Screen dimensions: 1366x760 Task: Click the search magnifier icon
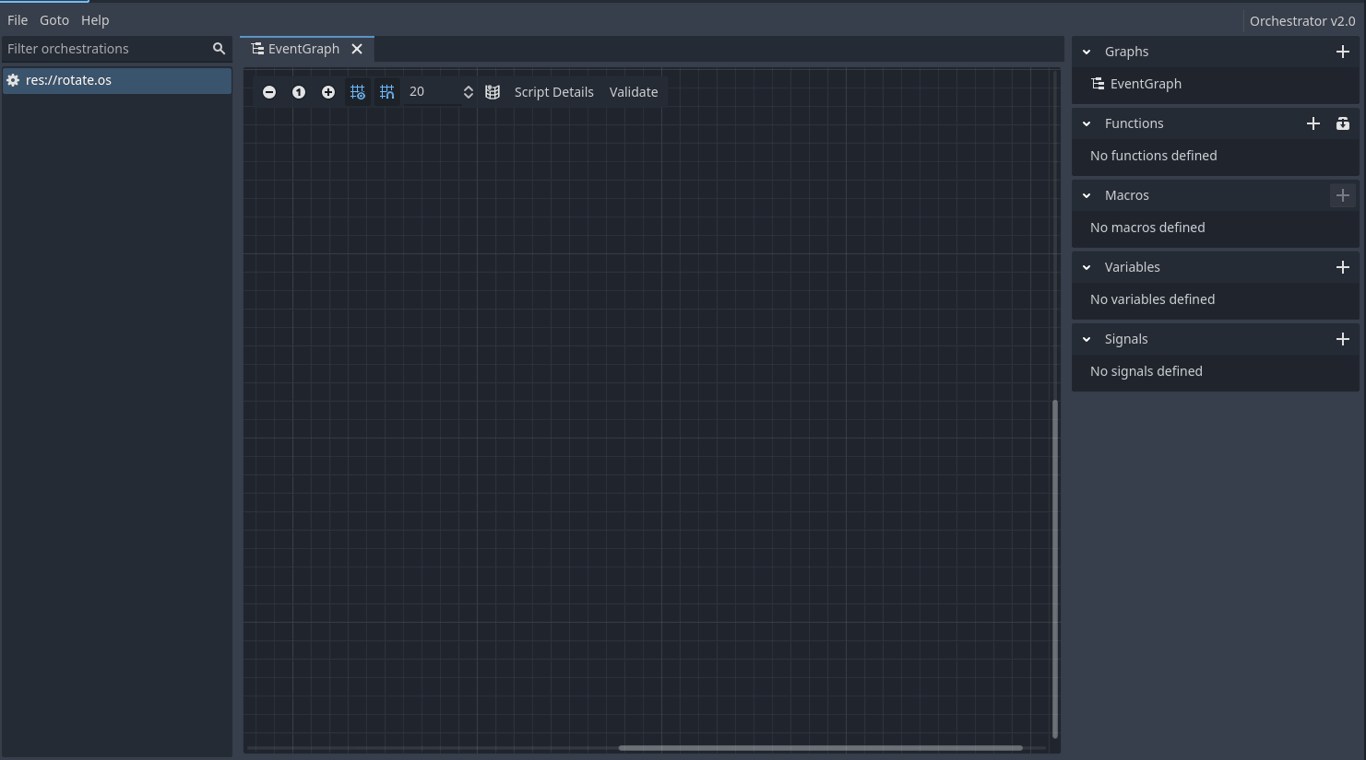coord(219,48)
